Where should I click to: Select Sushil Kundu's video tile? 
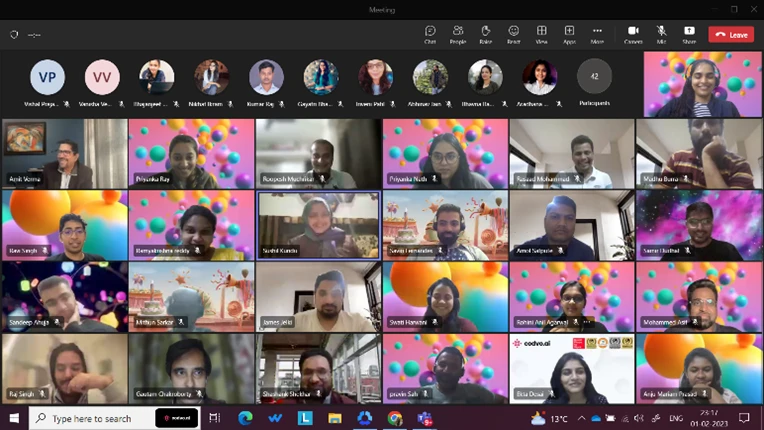click(319, 225)
